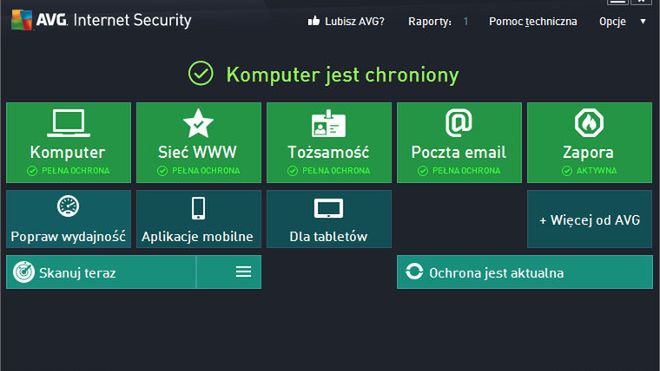Click the Skanuj teraz radar icon
Viewport: 660px width, 371px height.
click(24, 272)
